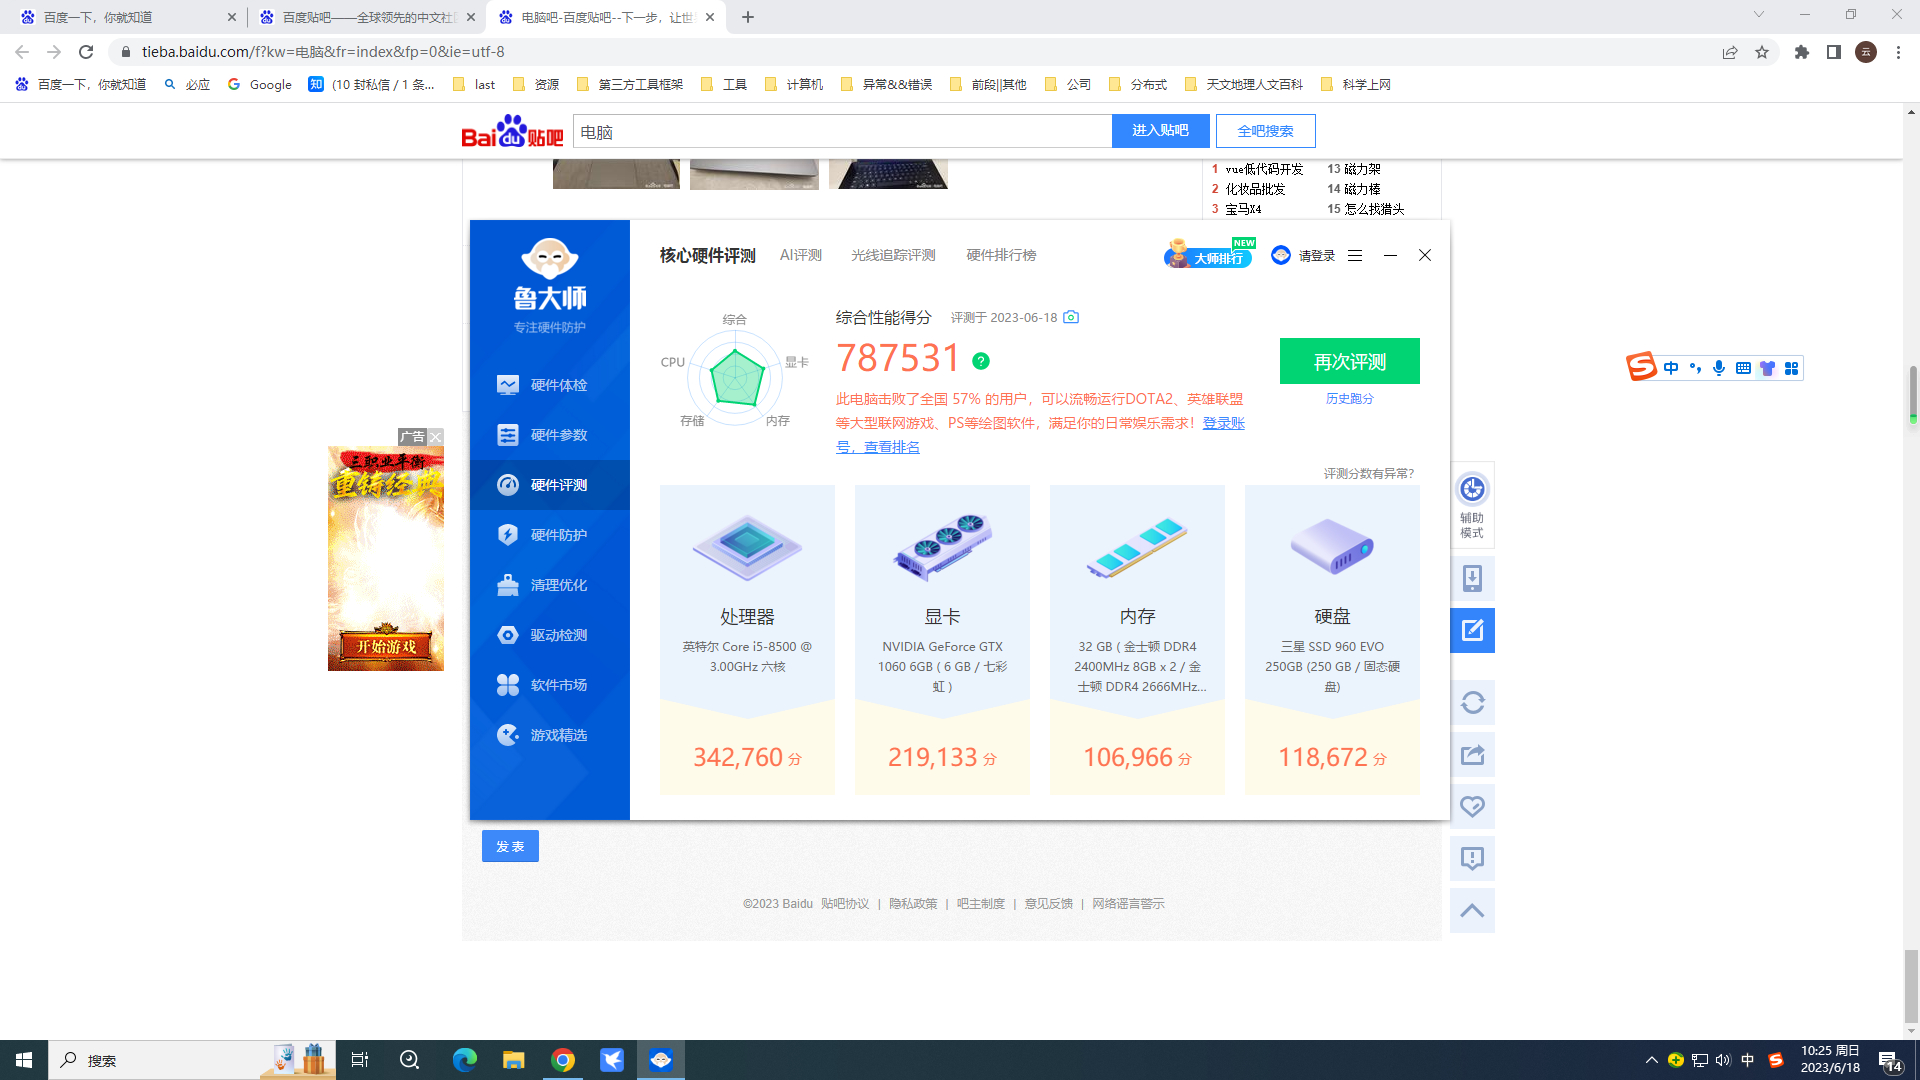Click 开始游戏 in the ad banner
This screenshot has width=1920, height=1080.
[386, 646]
